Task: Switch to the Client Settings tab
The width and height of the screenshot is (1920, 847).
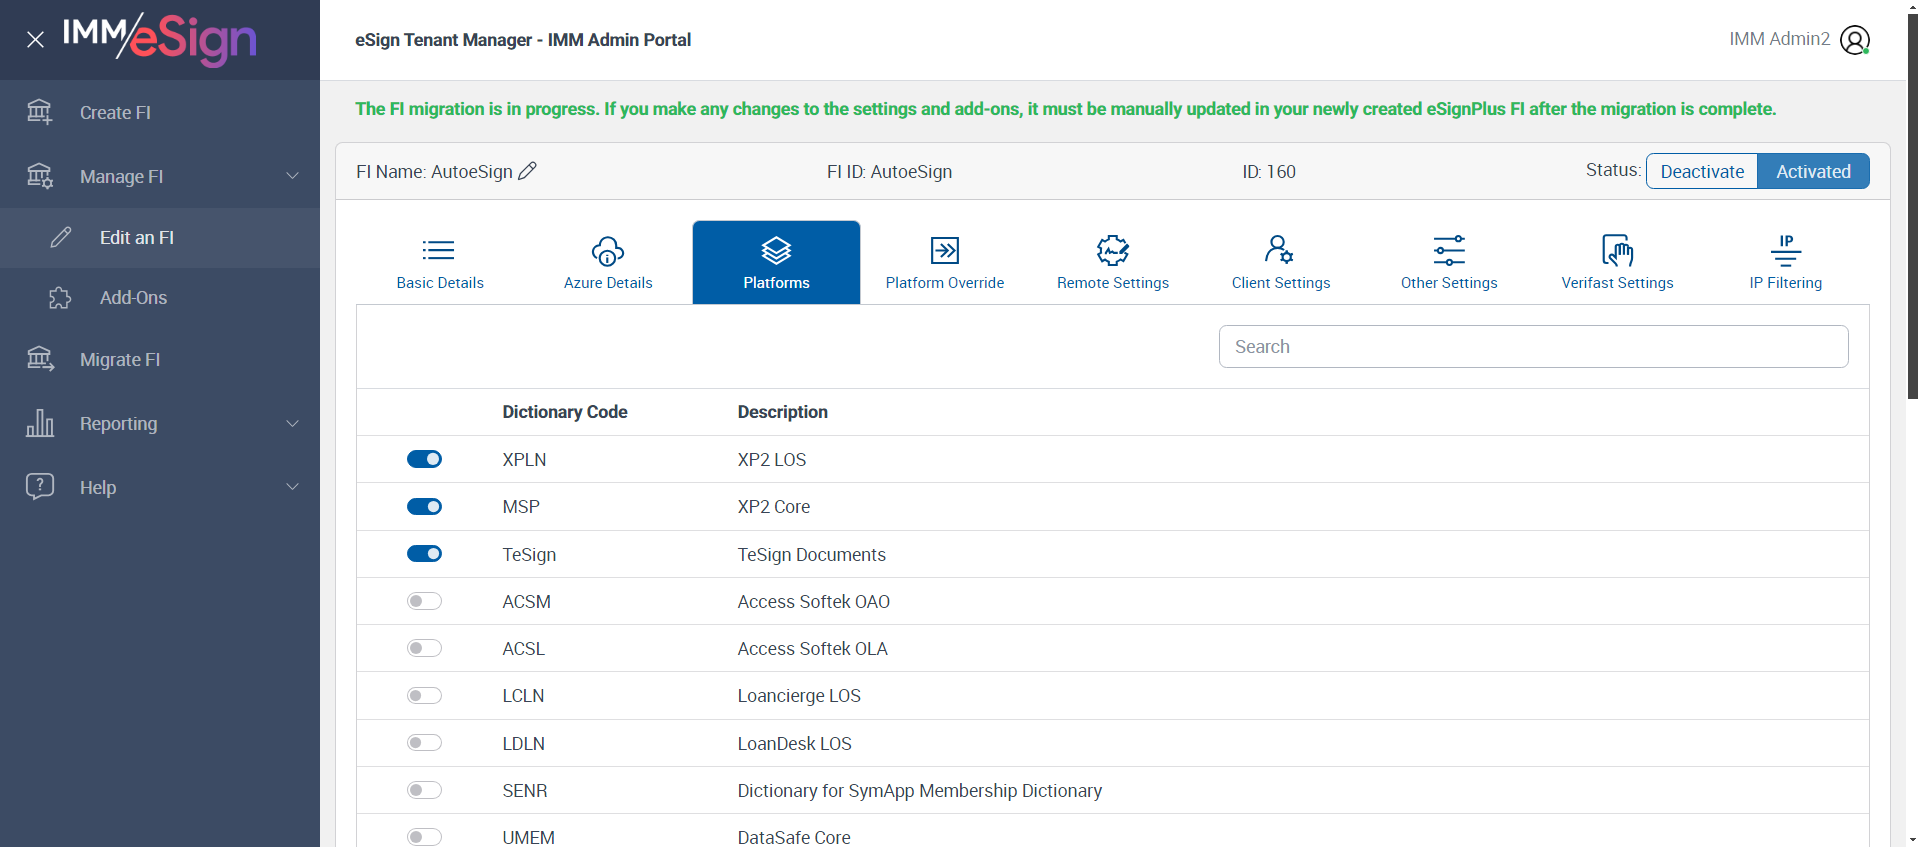Action: 1281,262
